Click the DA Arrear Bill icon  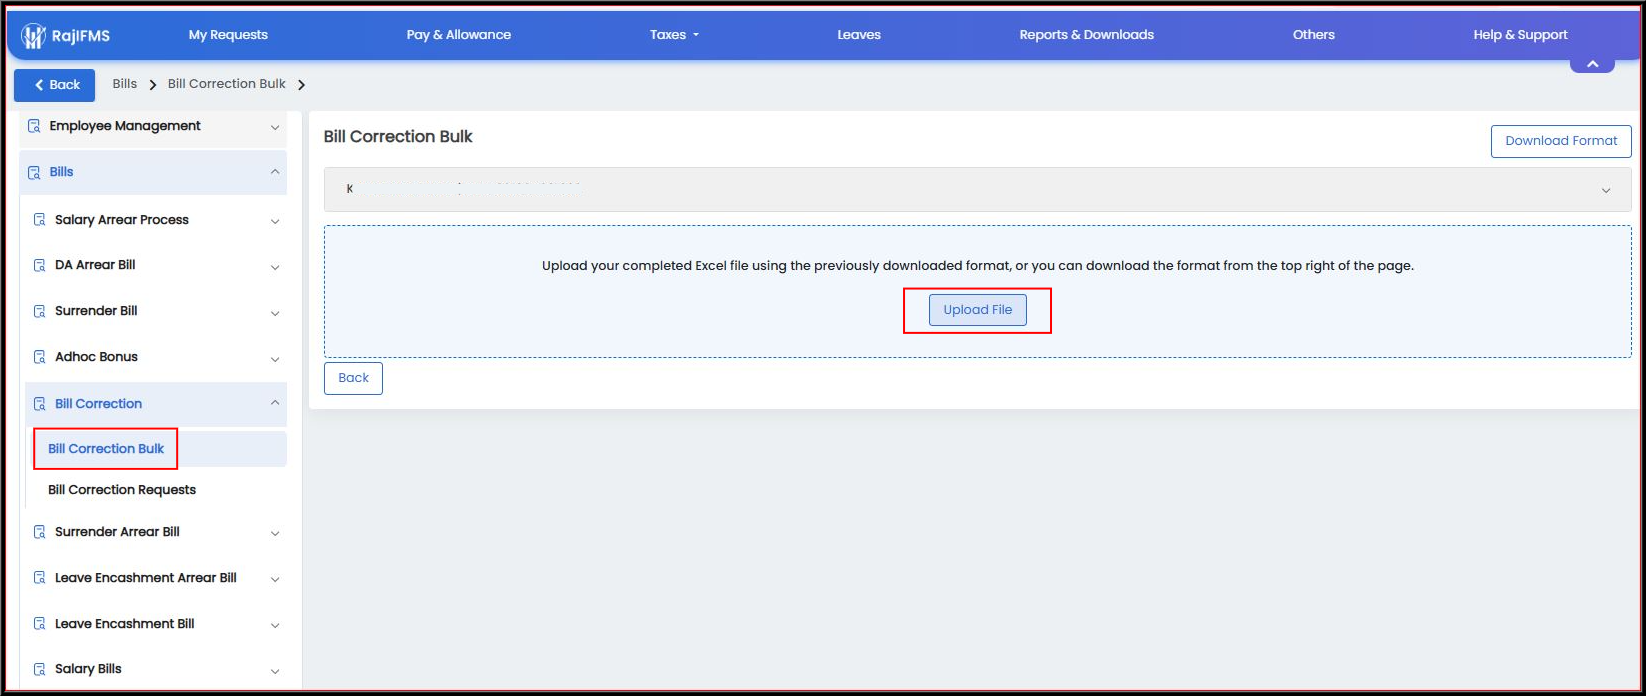coord(40,265)
